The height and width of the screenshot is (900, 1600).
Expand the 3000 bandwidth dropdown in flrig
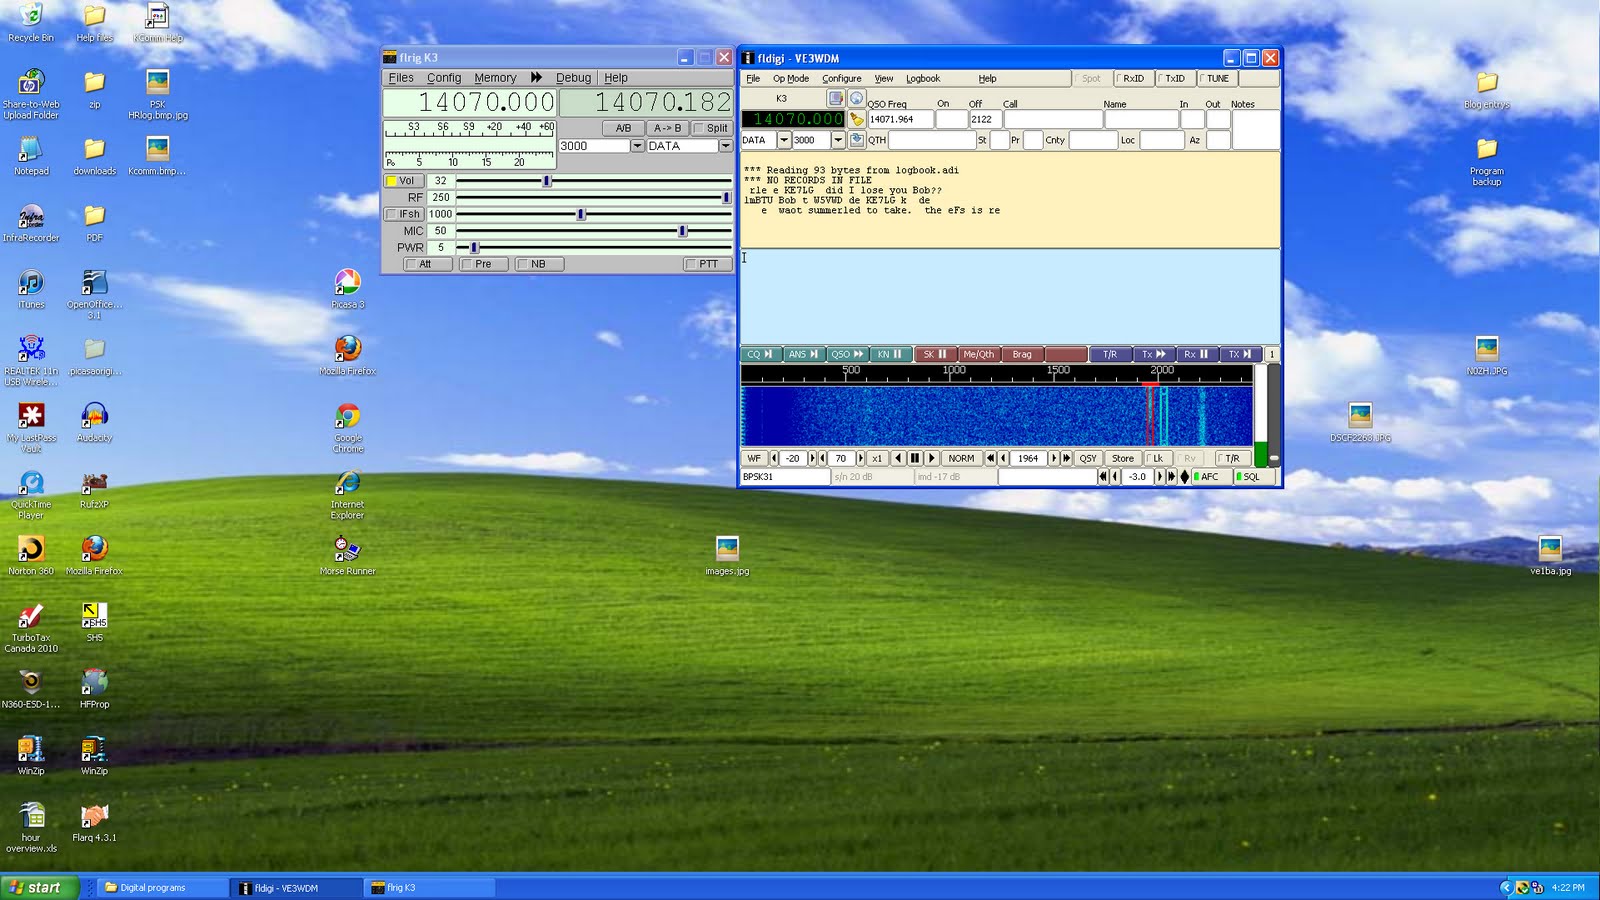pos(637,146)
